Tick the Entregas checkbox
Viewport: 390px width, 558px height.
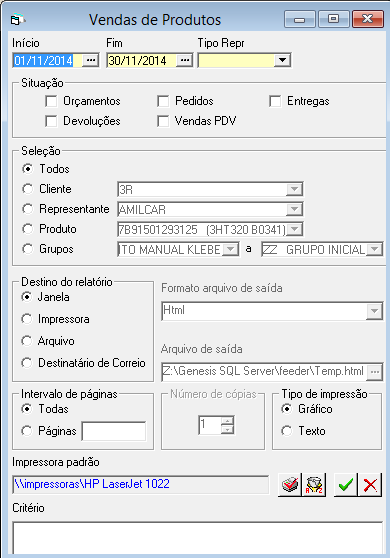[x=275, y=101]
